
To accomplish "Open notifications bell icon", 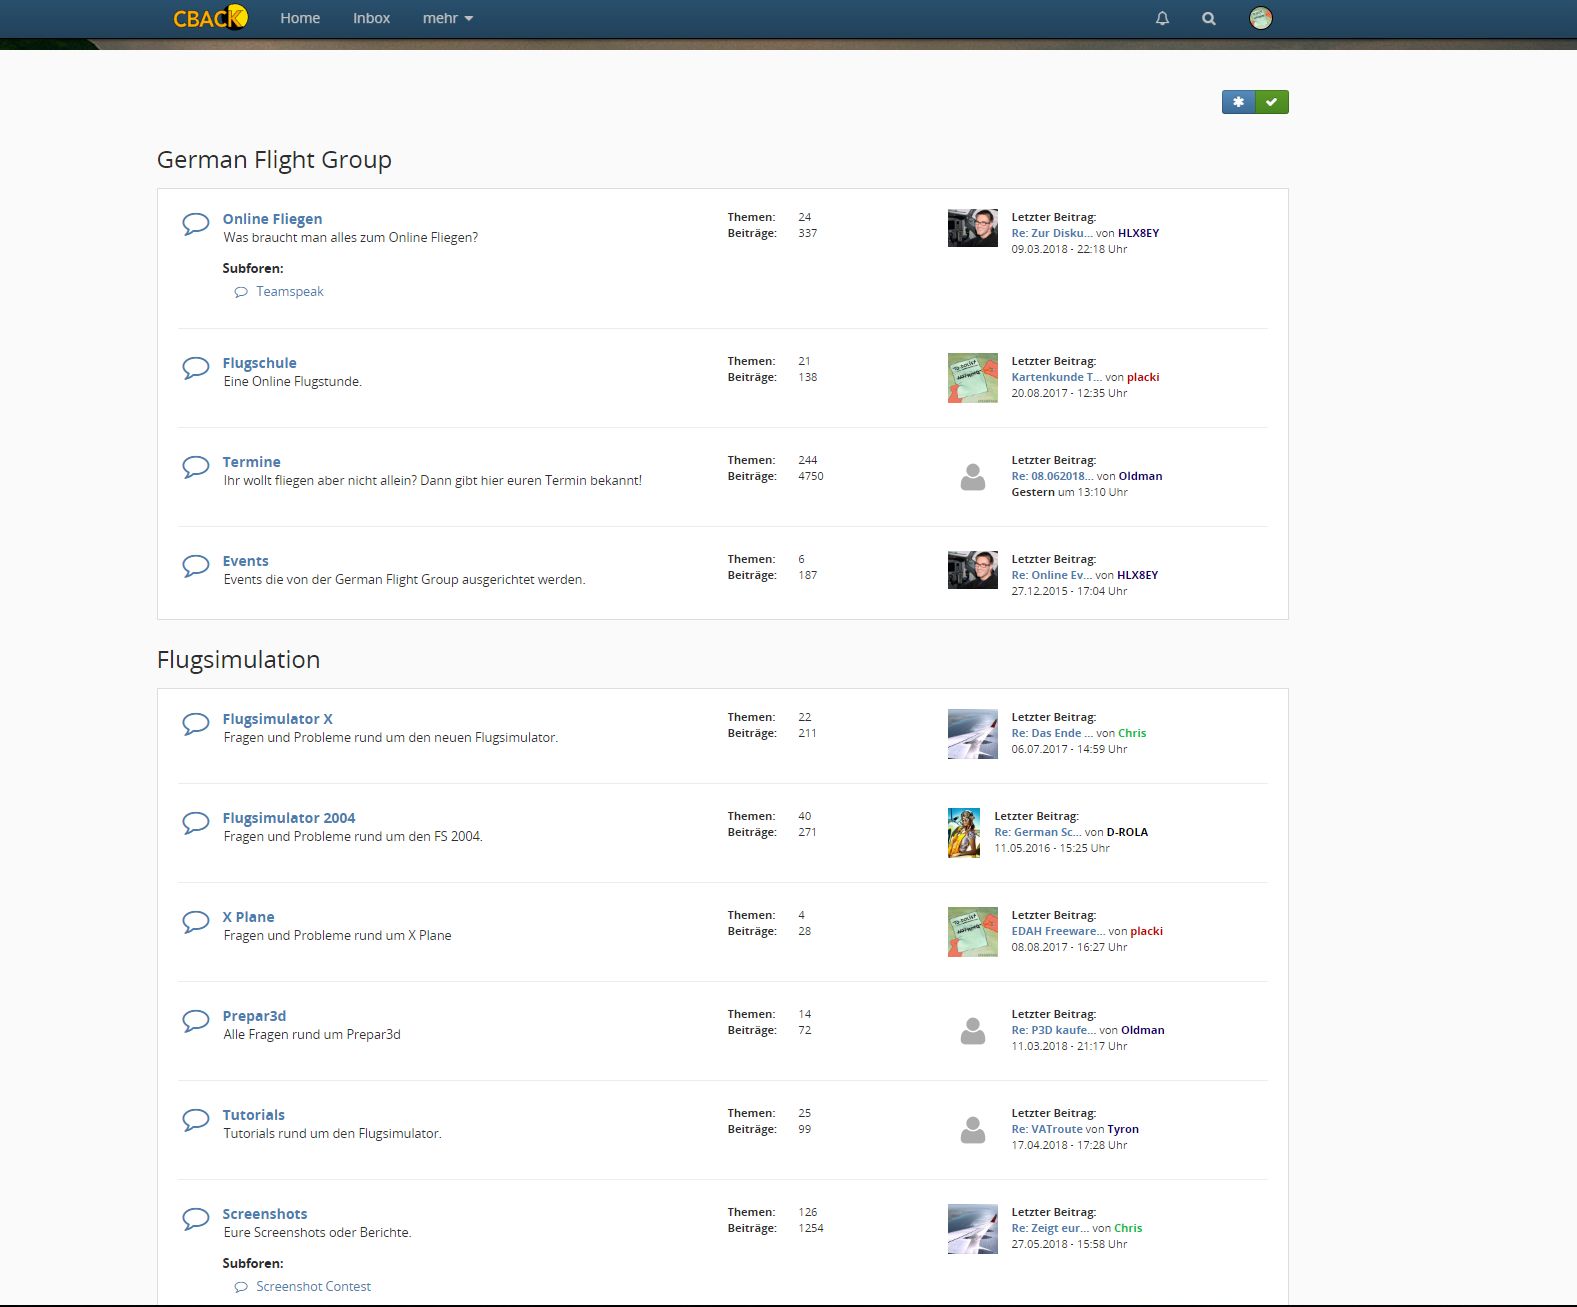I will (1162, 18).
